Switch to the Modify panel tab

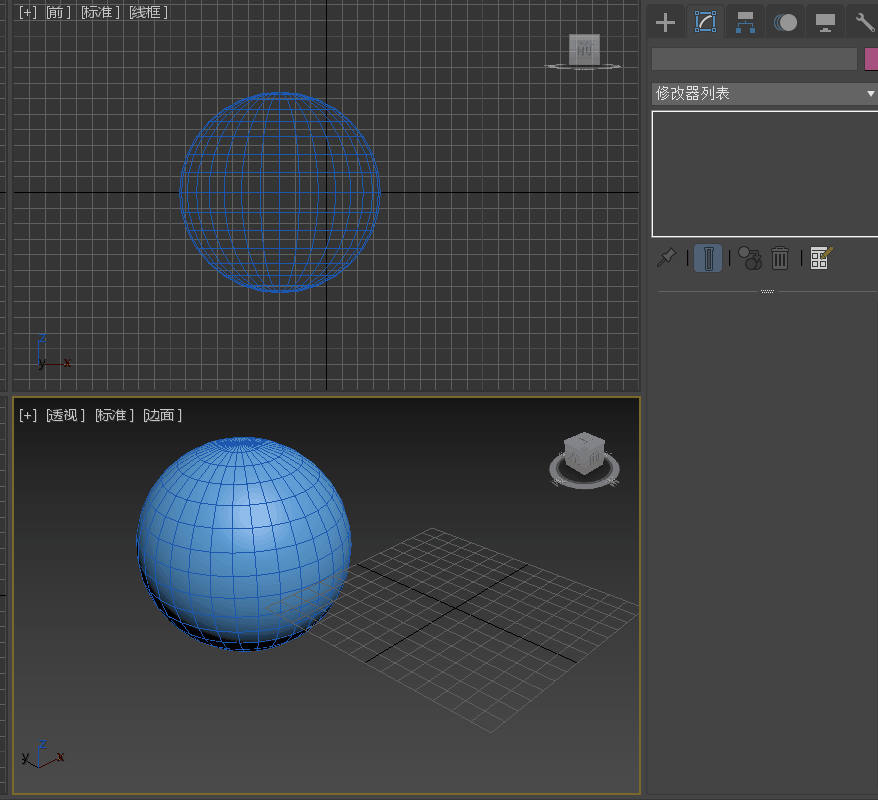coord(706,22)
